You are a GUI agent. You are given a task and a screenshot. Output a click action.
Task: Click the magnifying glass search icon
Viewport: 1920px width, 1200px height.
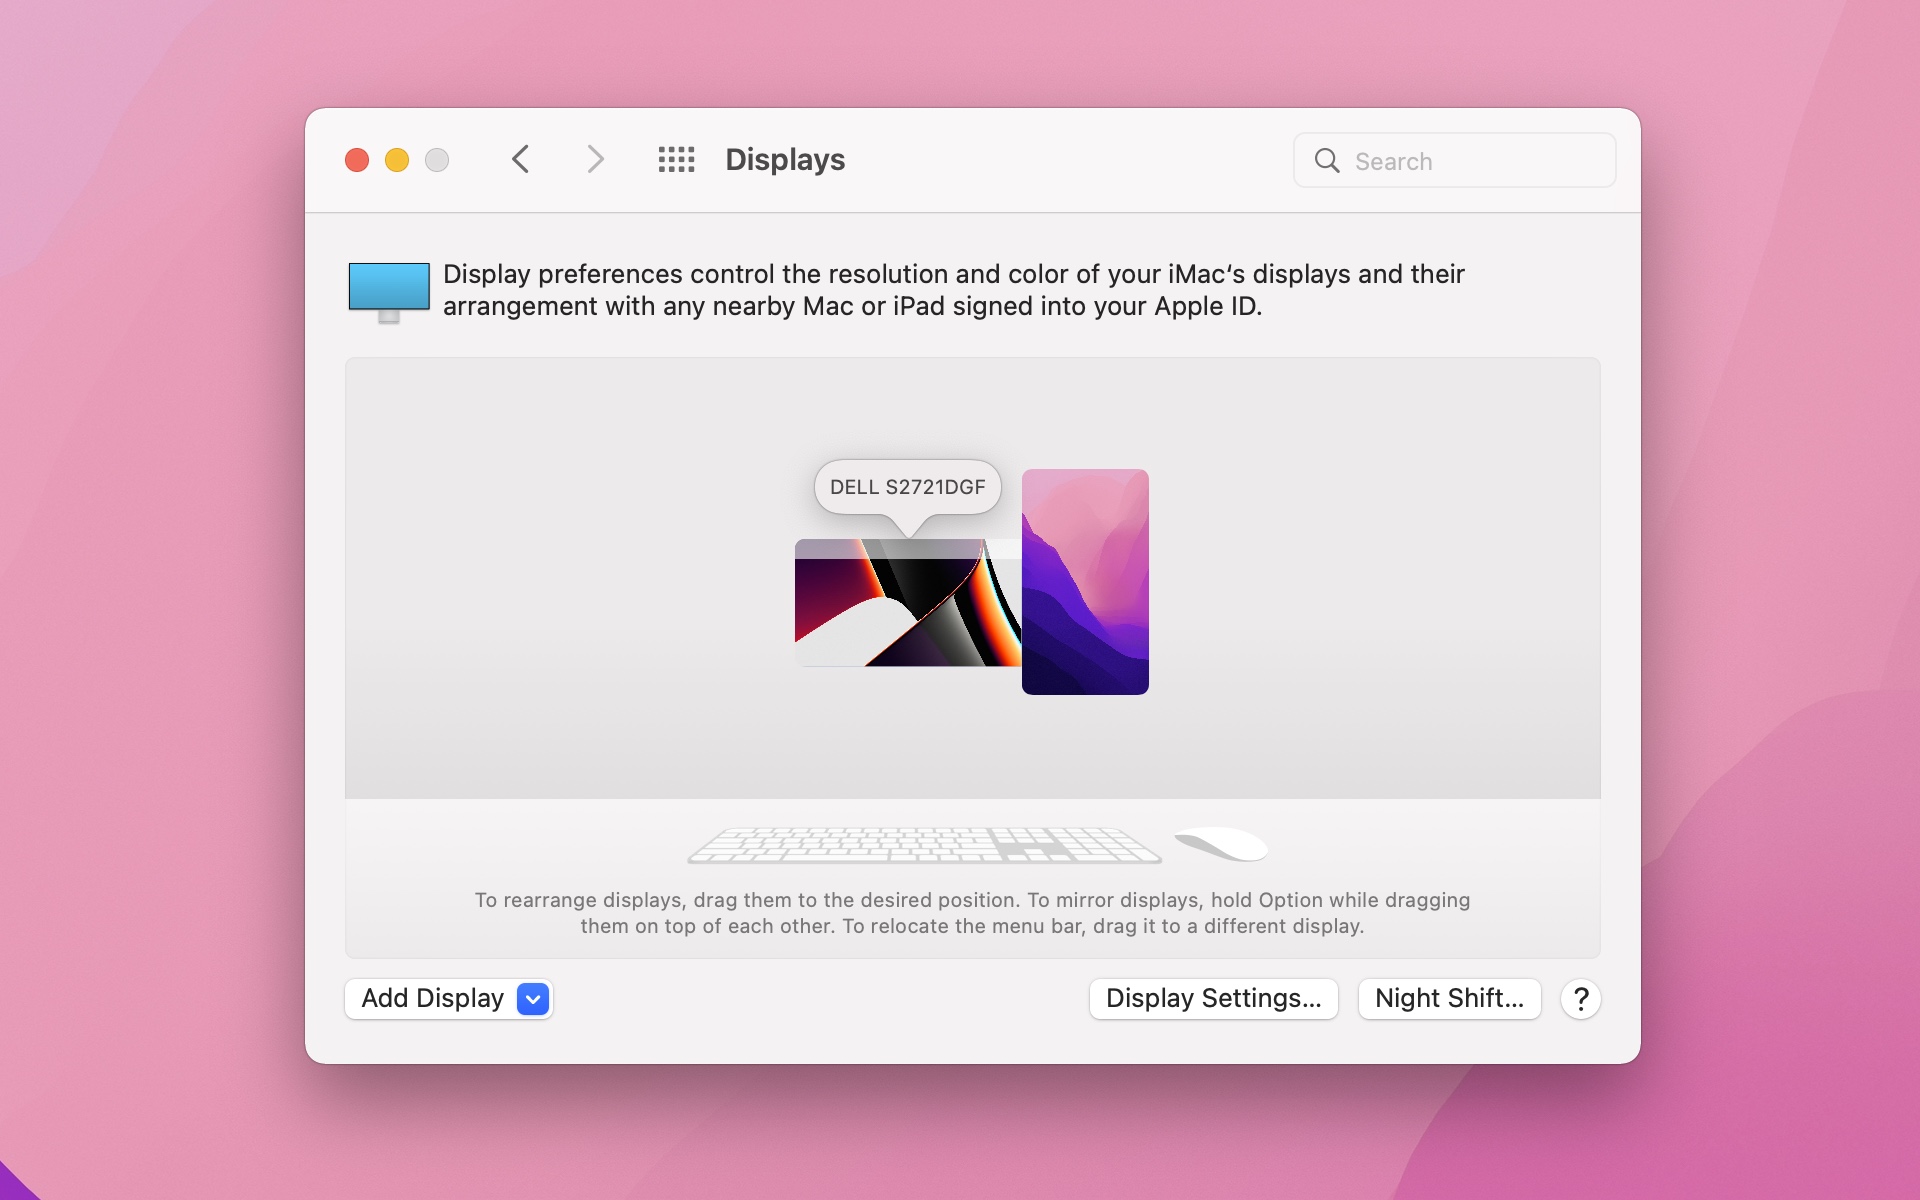[1326, 160]
